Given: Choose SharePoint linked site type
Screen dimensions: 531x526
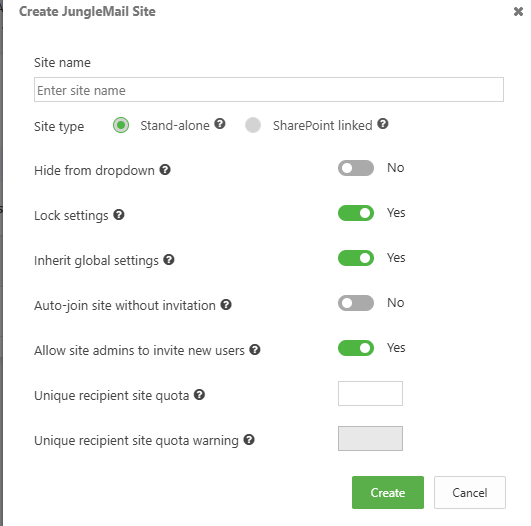Looking at the screenshot, I should tap(253, 125).
